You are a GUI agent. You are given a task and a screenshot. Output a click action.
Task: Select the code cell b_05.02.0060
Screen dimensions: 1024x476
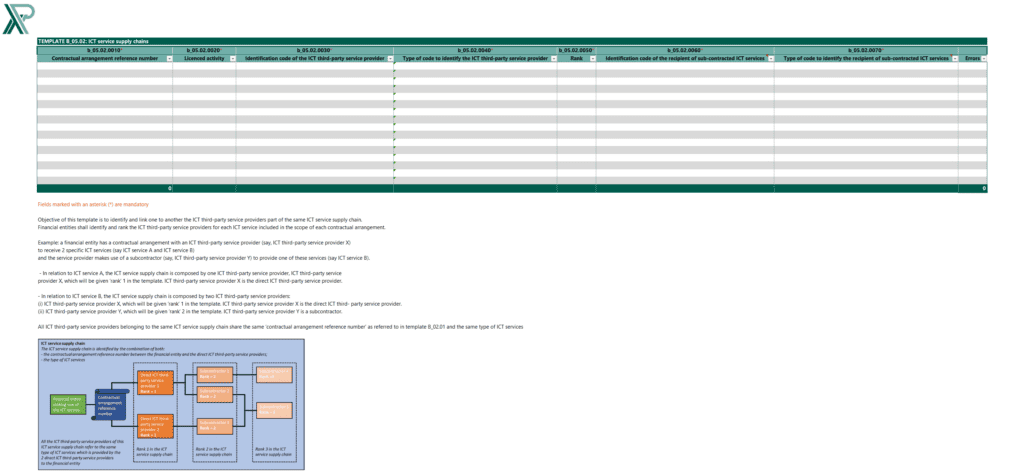click(685, 50)
